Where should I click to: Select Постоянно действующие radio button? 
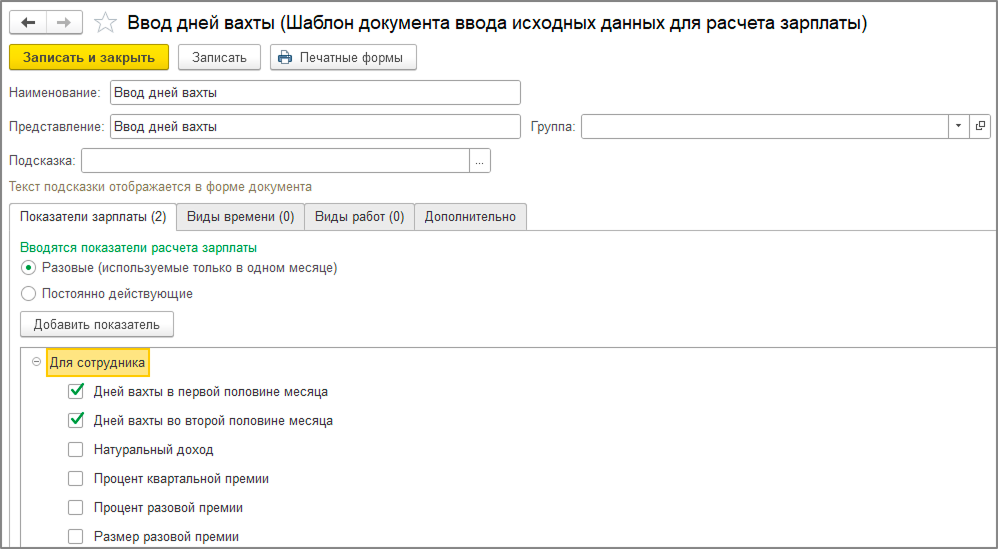click(x=28, y=294)
